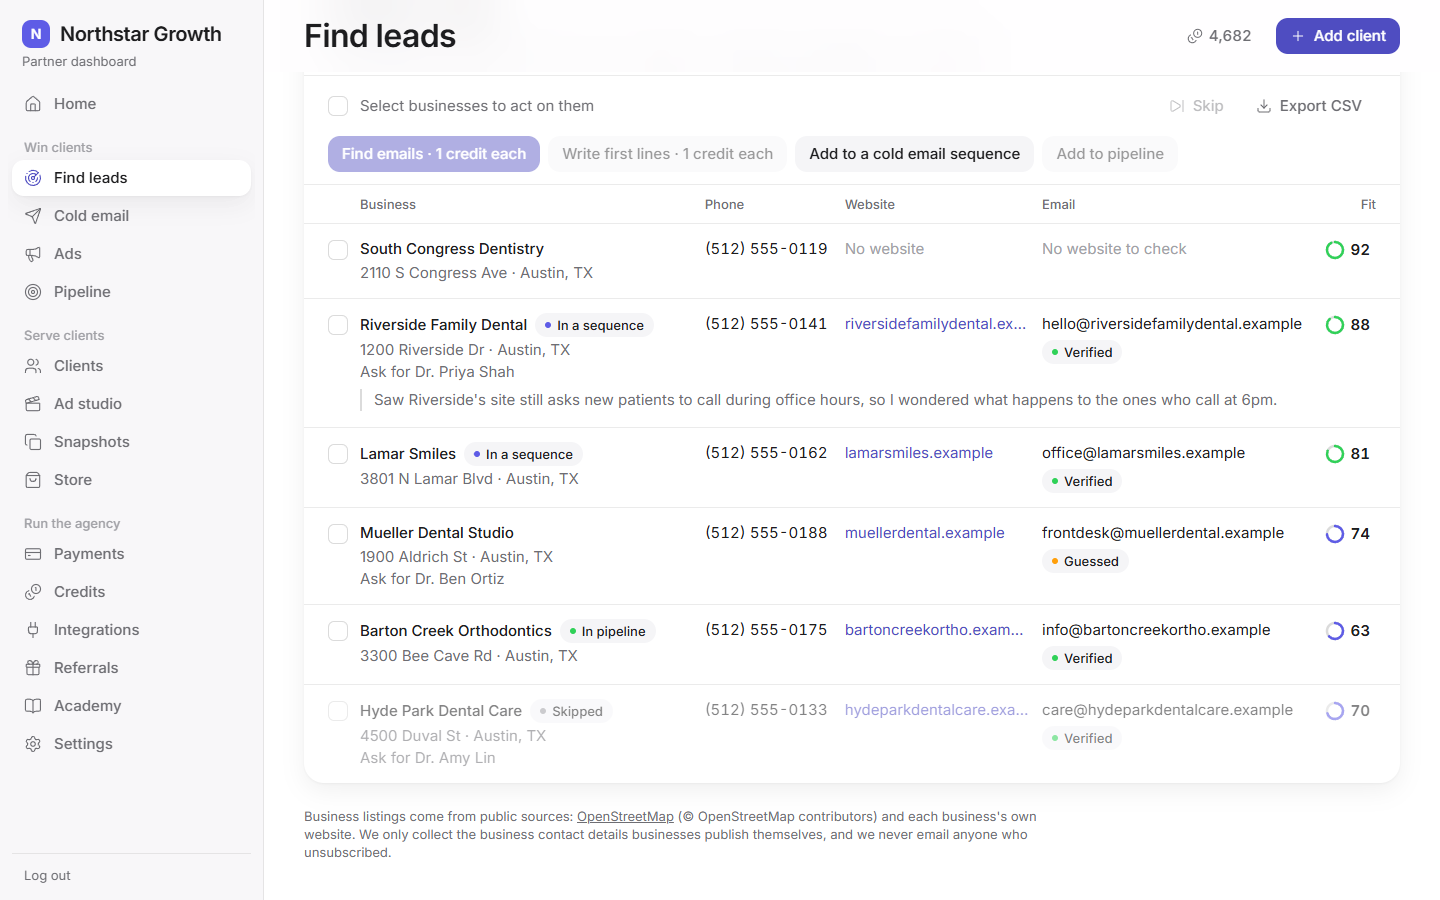Click the Settings gear icon
The image size is (1440, 900).
tap(33, 744)
